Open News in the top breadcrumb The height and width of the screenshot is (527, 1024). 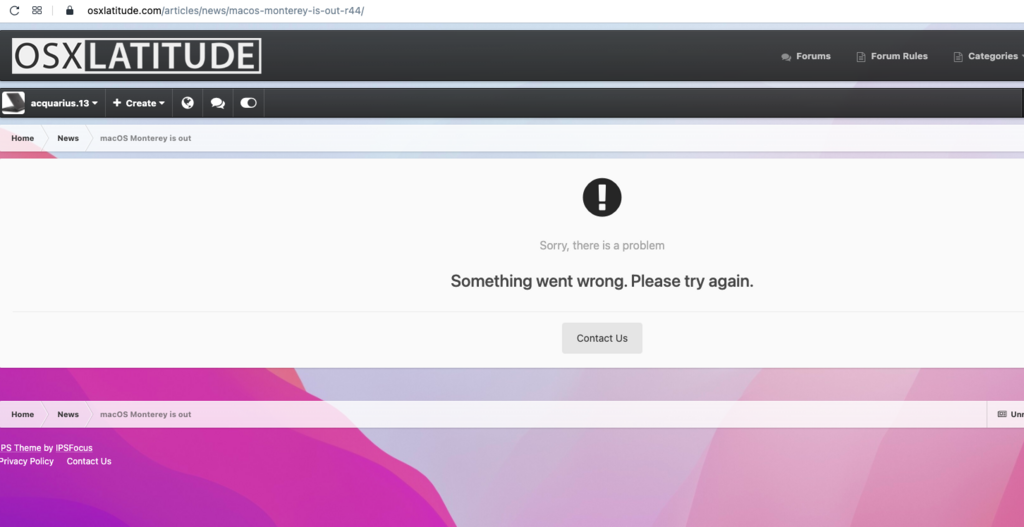click(68, 138)
